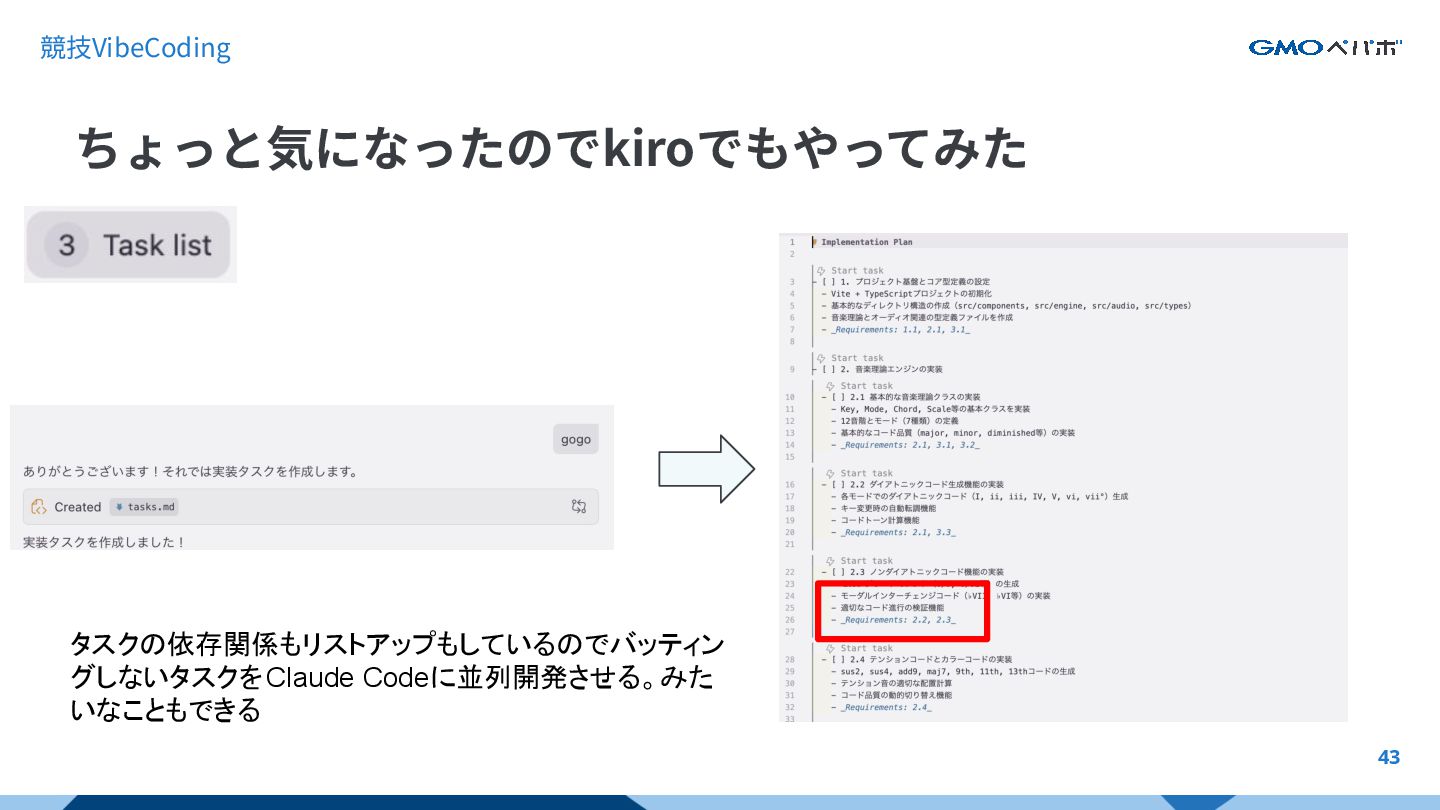Click the file-code icon beside the Created label
This screenshot has width=1440, height=810.
click(39, 507)
